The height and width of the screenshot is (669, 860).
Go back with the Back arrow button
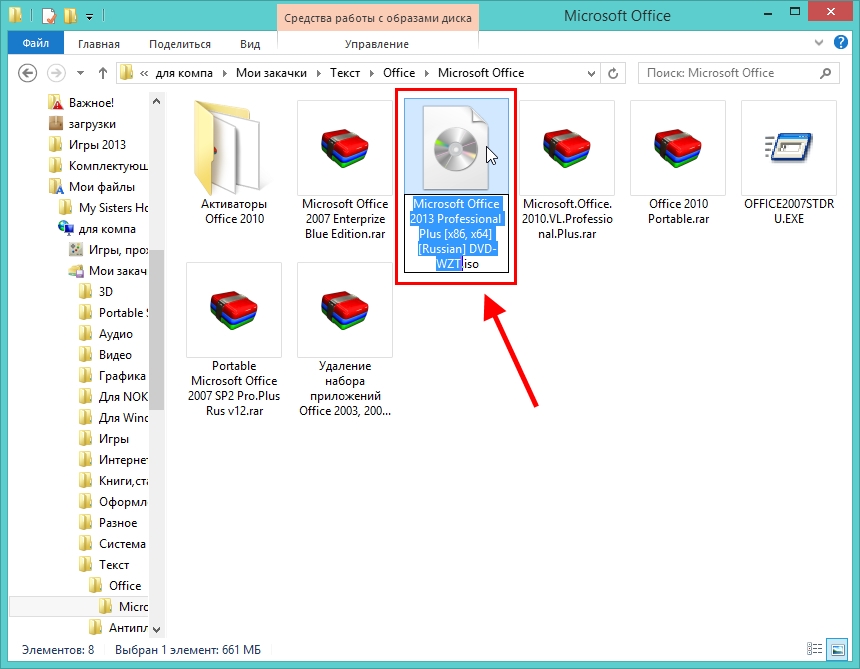[x=27, y=73]
